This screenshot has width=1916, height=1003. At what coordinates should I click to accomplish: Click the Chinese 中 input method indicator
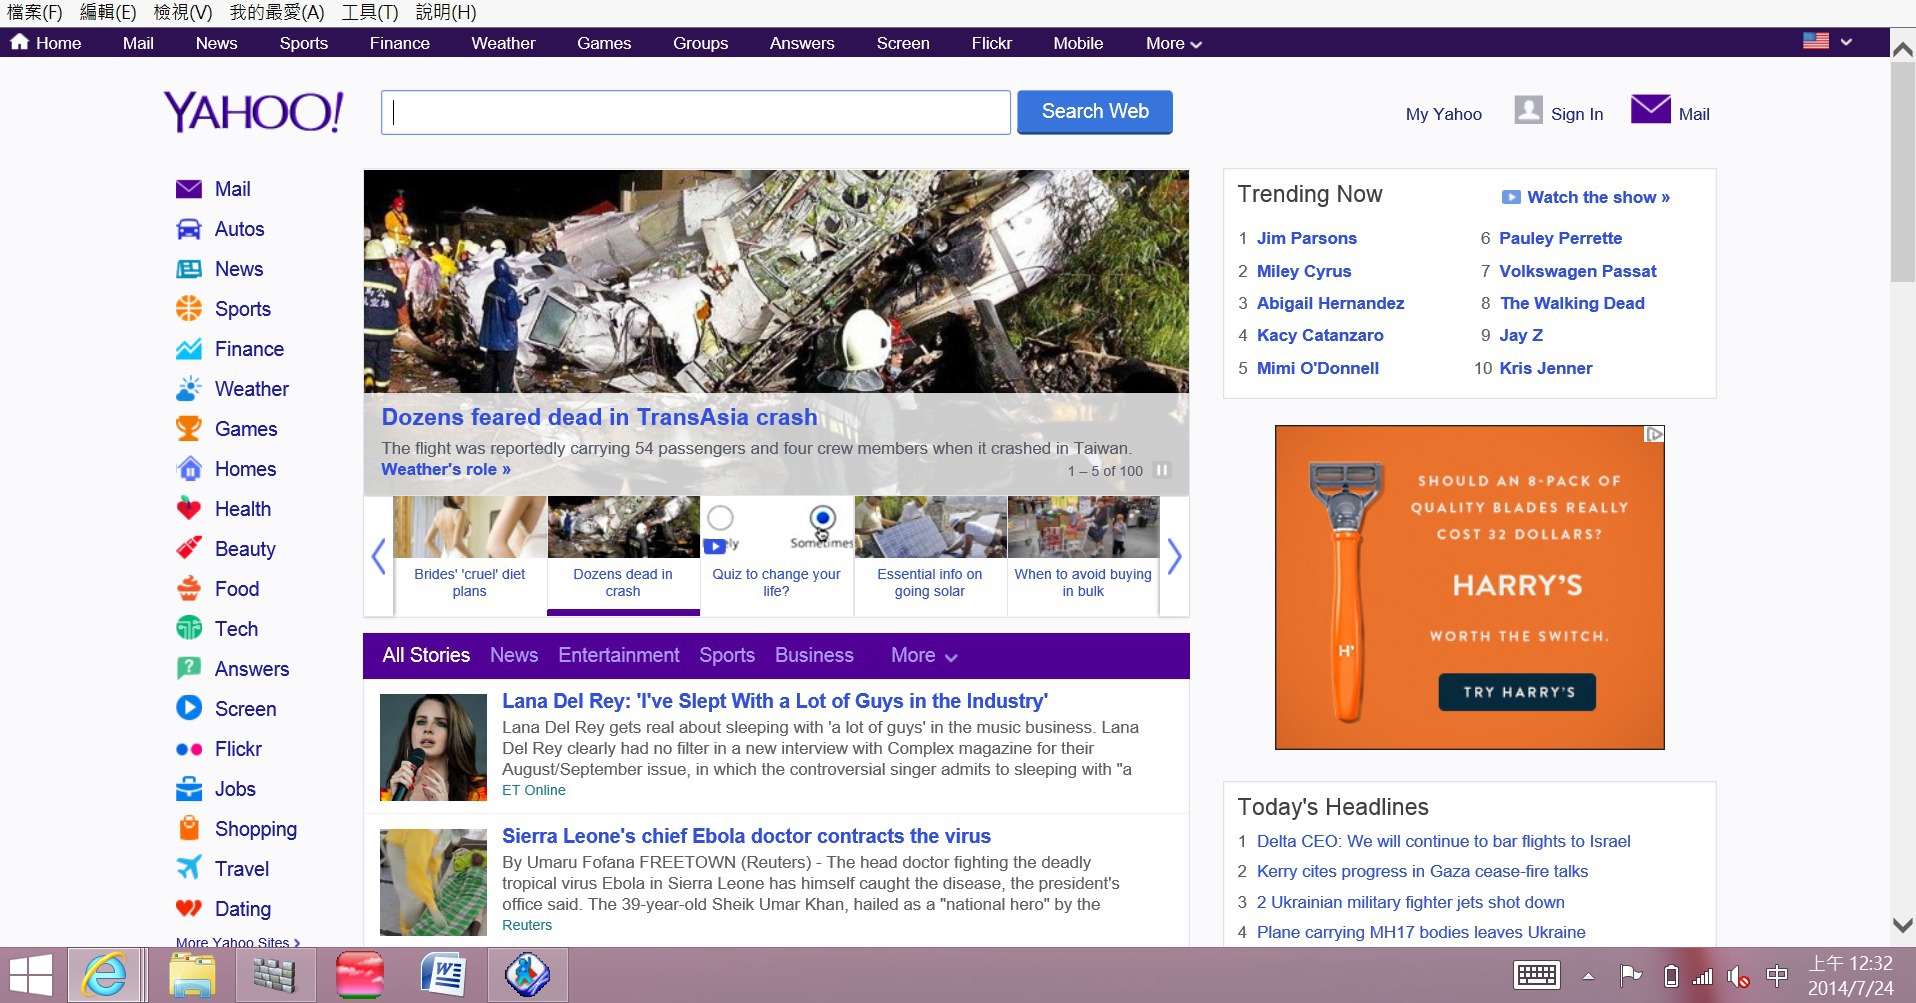click(x=1778, y=975)
